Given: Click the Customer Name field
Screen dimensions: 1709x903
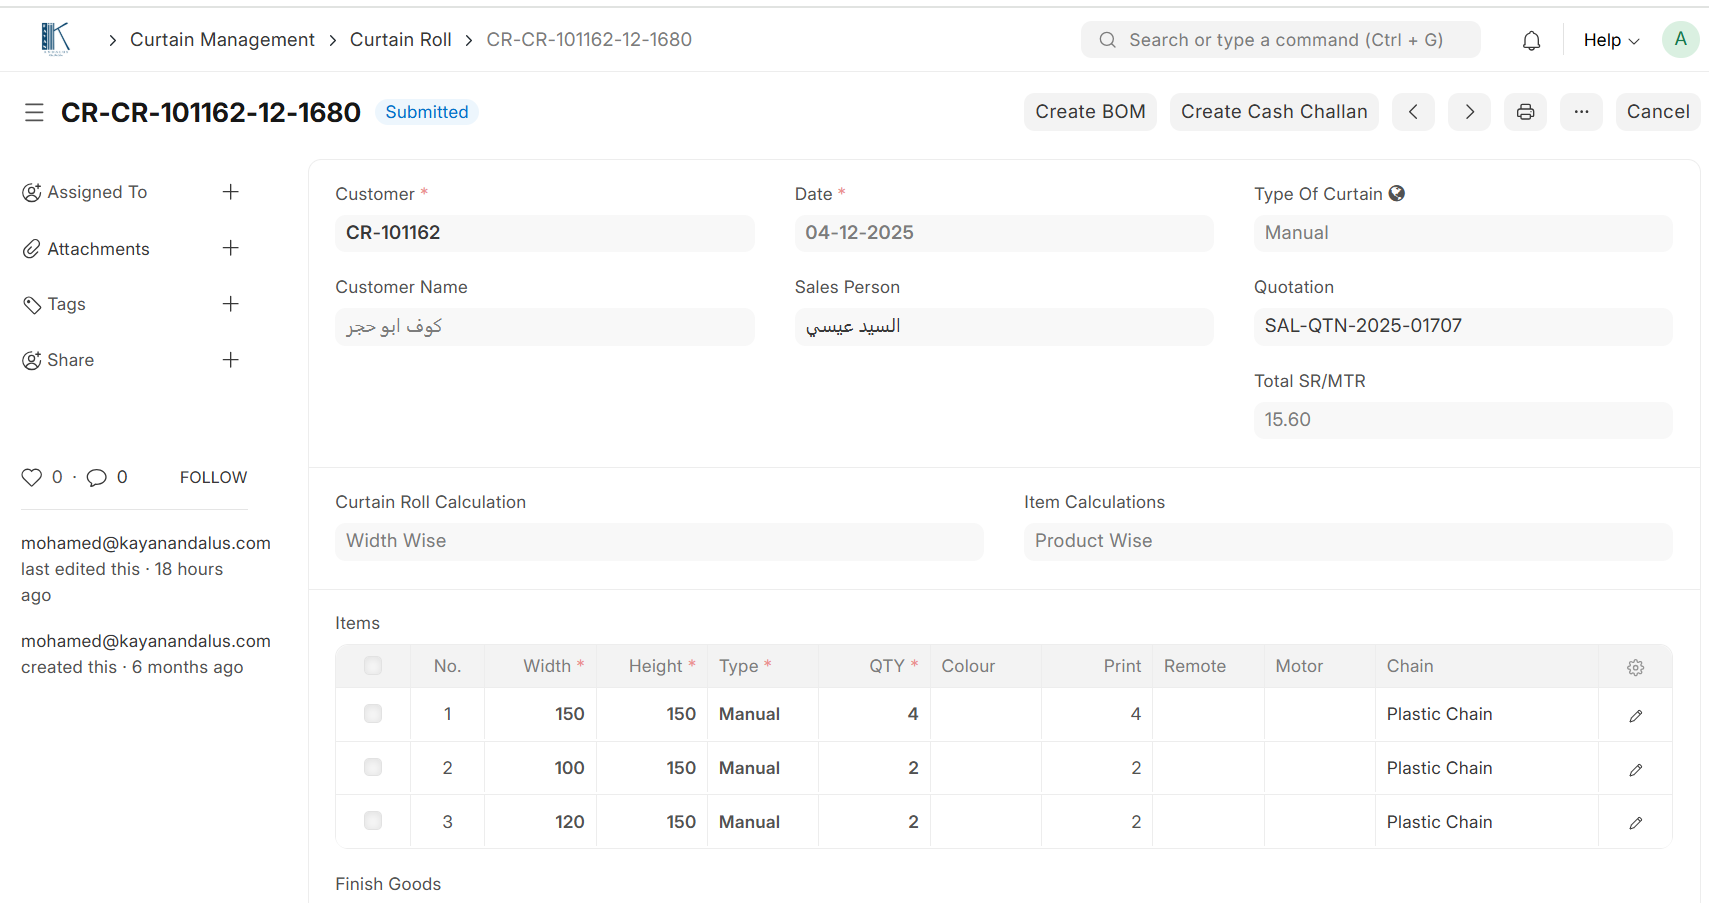Looking at the screenshot, I should (545, 326).
